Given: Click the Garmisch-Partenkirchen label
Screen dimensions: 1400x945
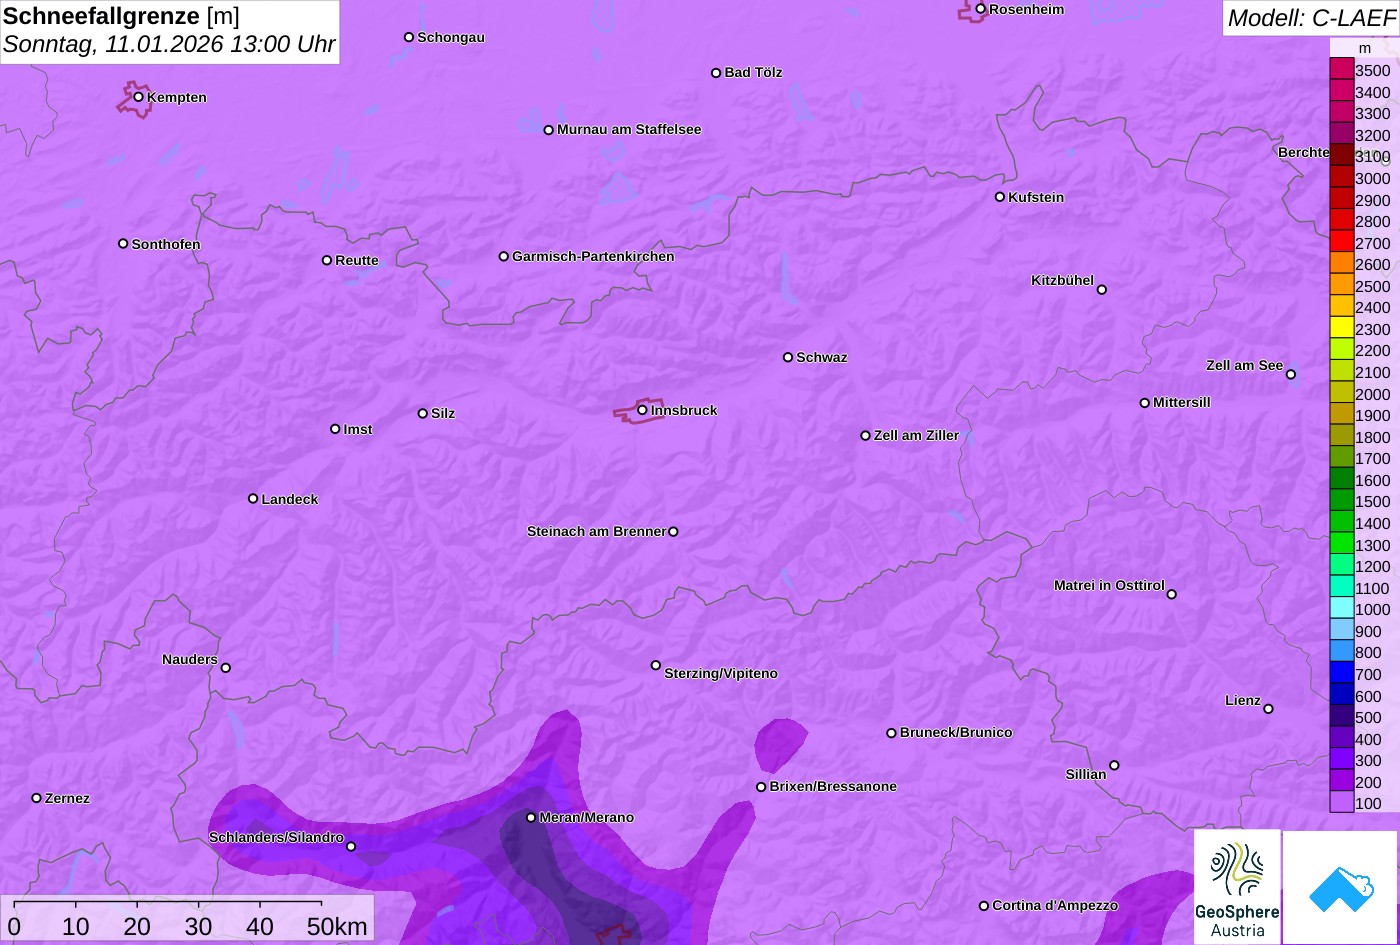Looking at the screenshot, I should (x=593, y=257).
